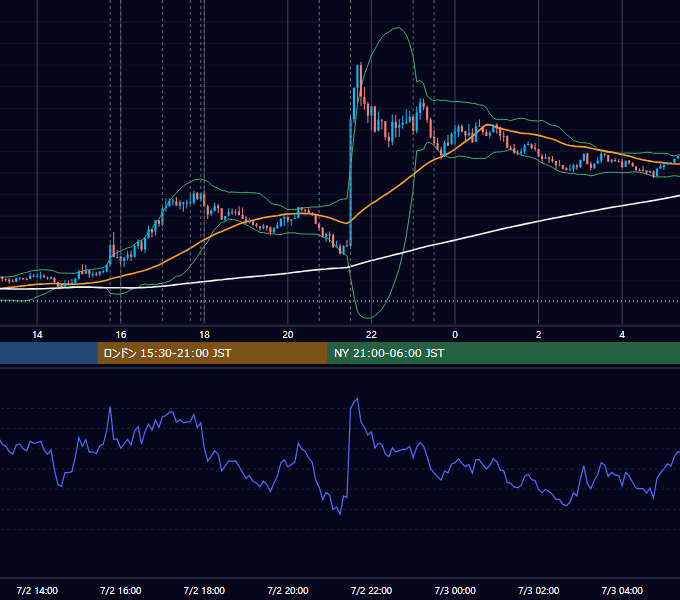
Task: Click the lower green band's deepest trough
Action: click(x=369, y=318)
